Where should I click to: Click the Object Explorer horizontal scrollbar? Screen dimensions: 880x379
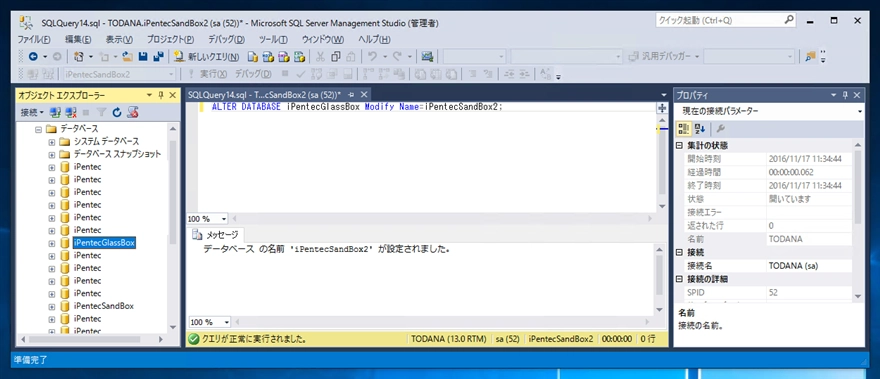(x=91, y=340)
